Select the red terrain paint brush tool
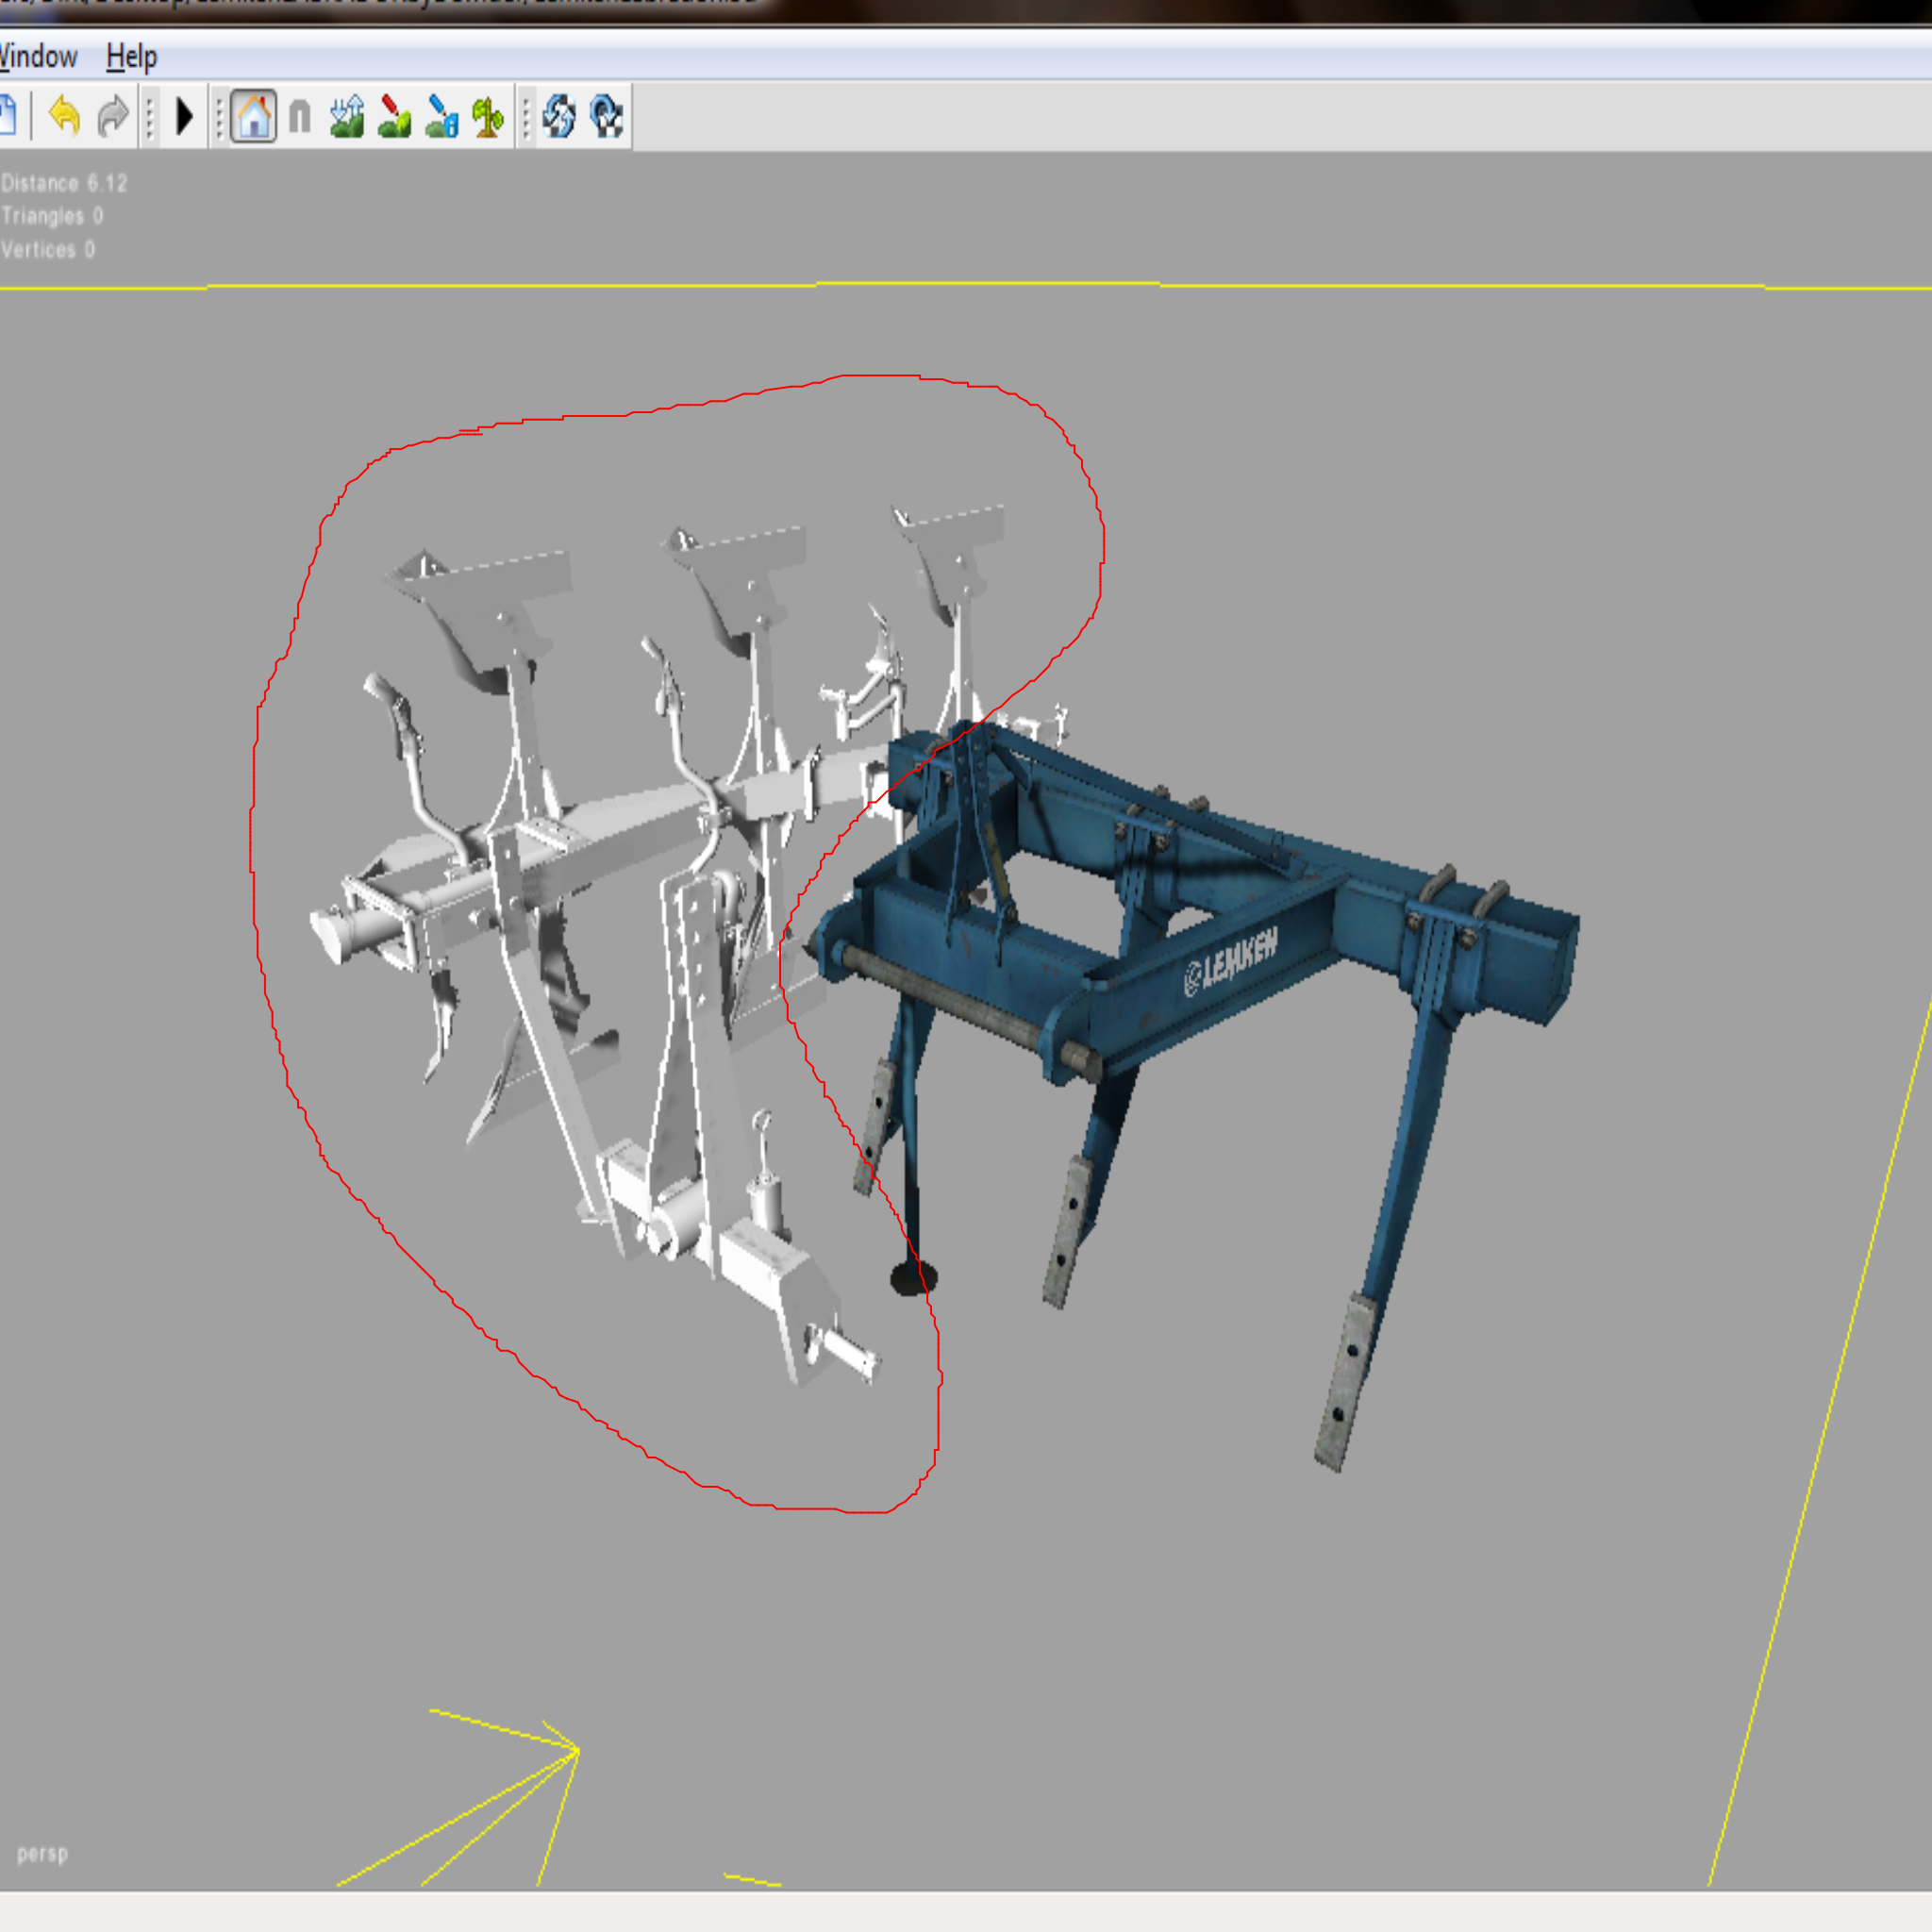1932x1932 pixels. pyautogui.click(x=395, y=117)
